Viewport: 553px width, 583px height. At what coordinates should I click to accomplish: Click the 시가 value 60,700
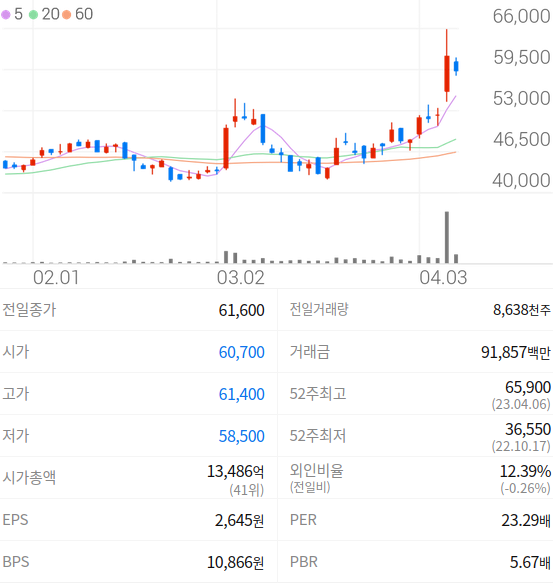pyautogui.click(x=241, y=352)
